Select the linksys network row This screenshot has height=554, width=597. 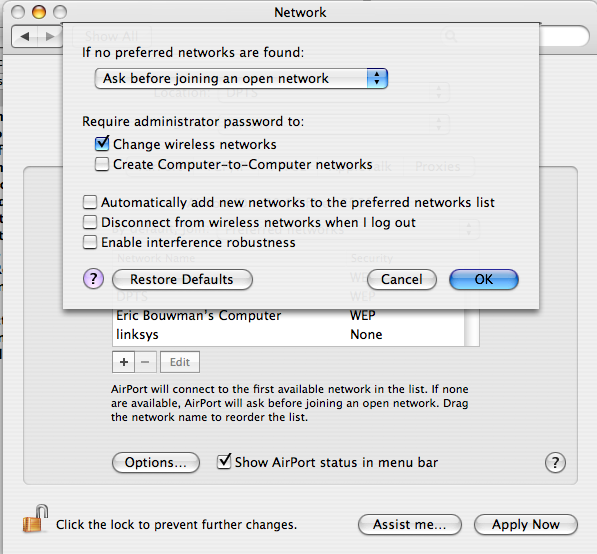(x=288, y=335)
